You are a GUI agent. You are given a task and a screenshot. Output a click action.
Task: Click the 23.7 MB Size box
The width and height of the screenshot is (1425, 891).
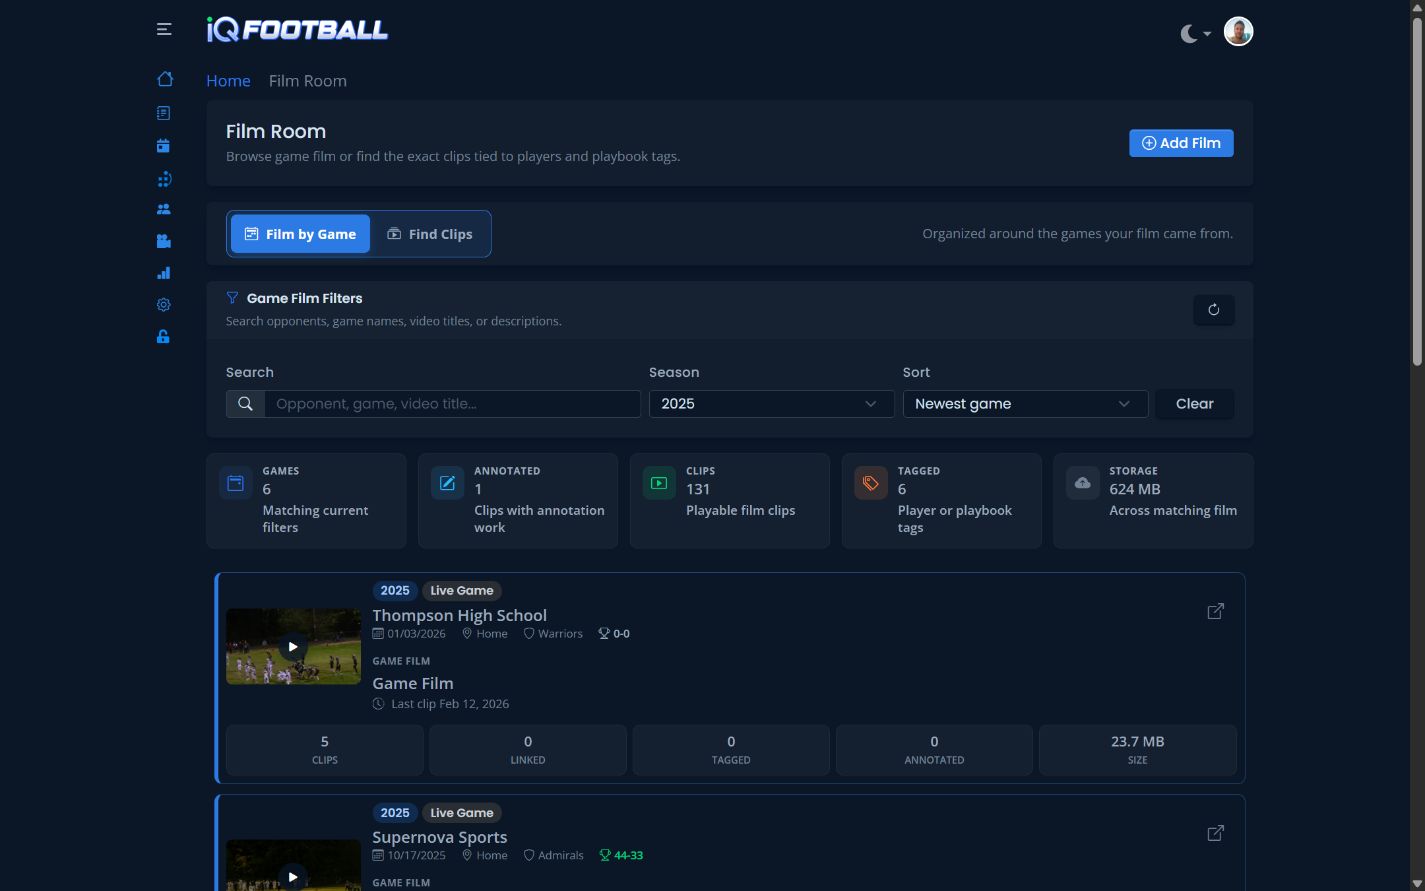click(1137, 750)
